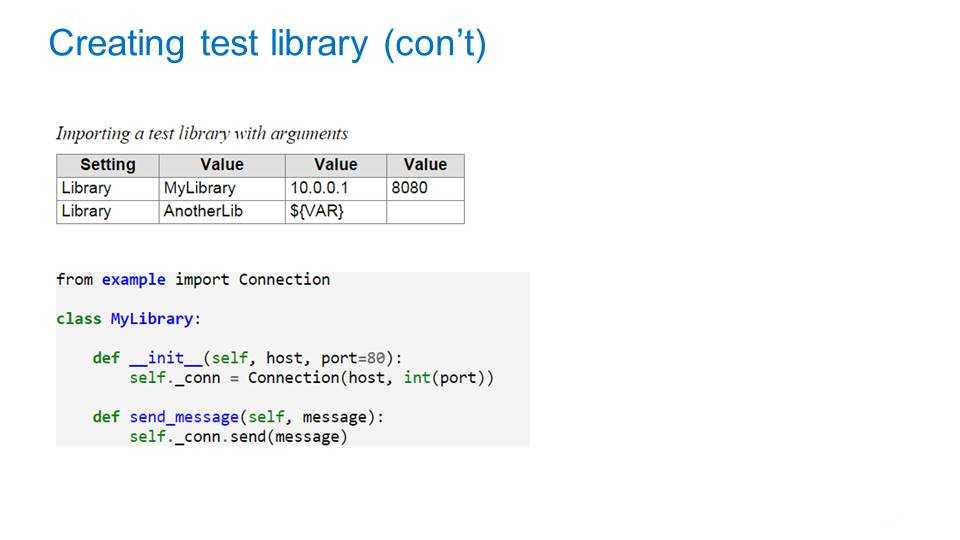Select the 'class MyLibrary:' code line

point(129,319)
